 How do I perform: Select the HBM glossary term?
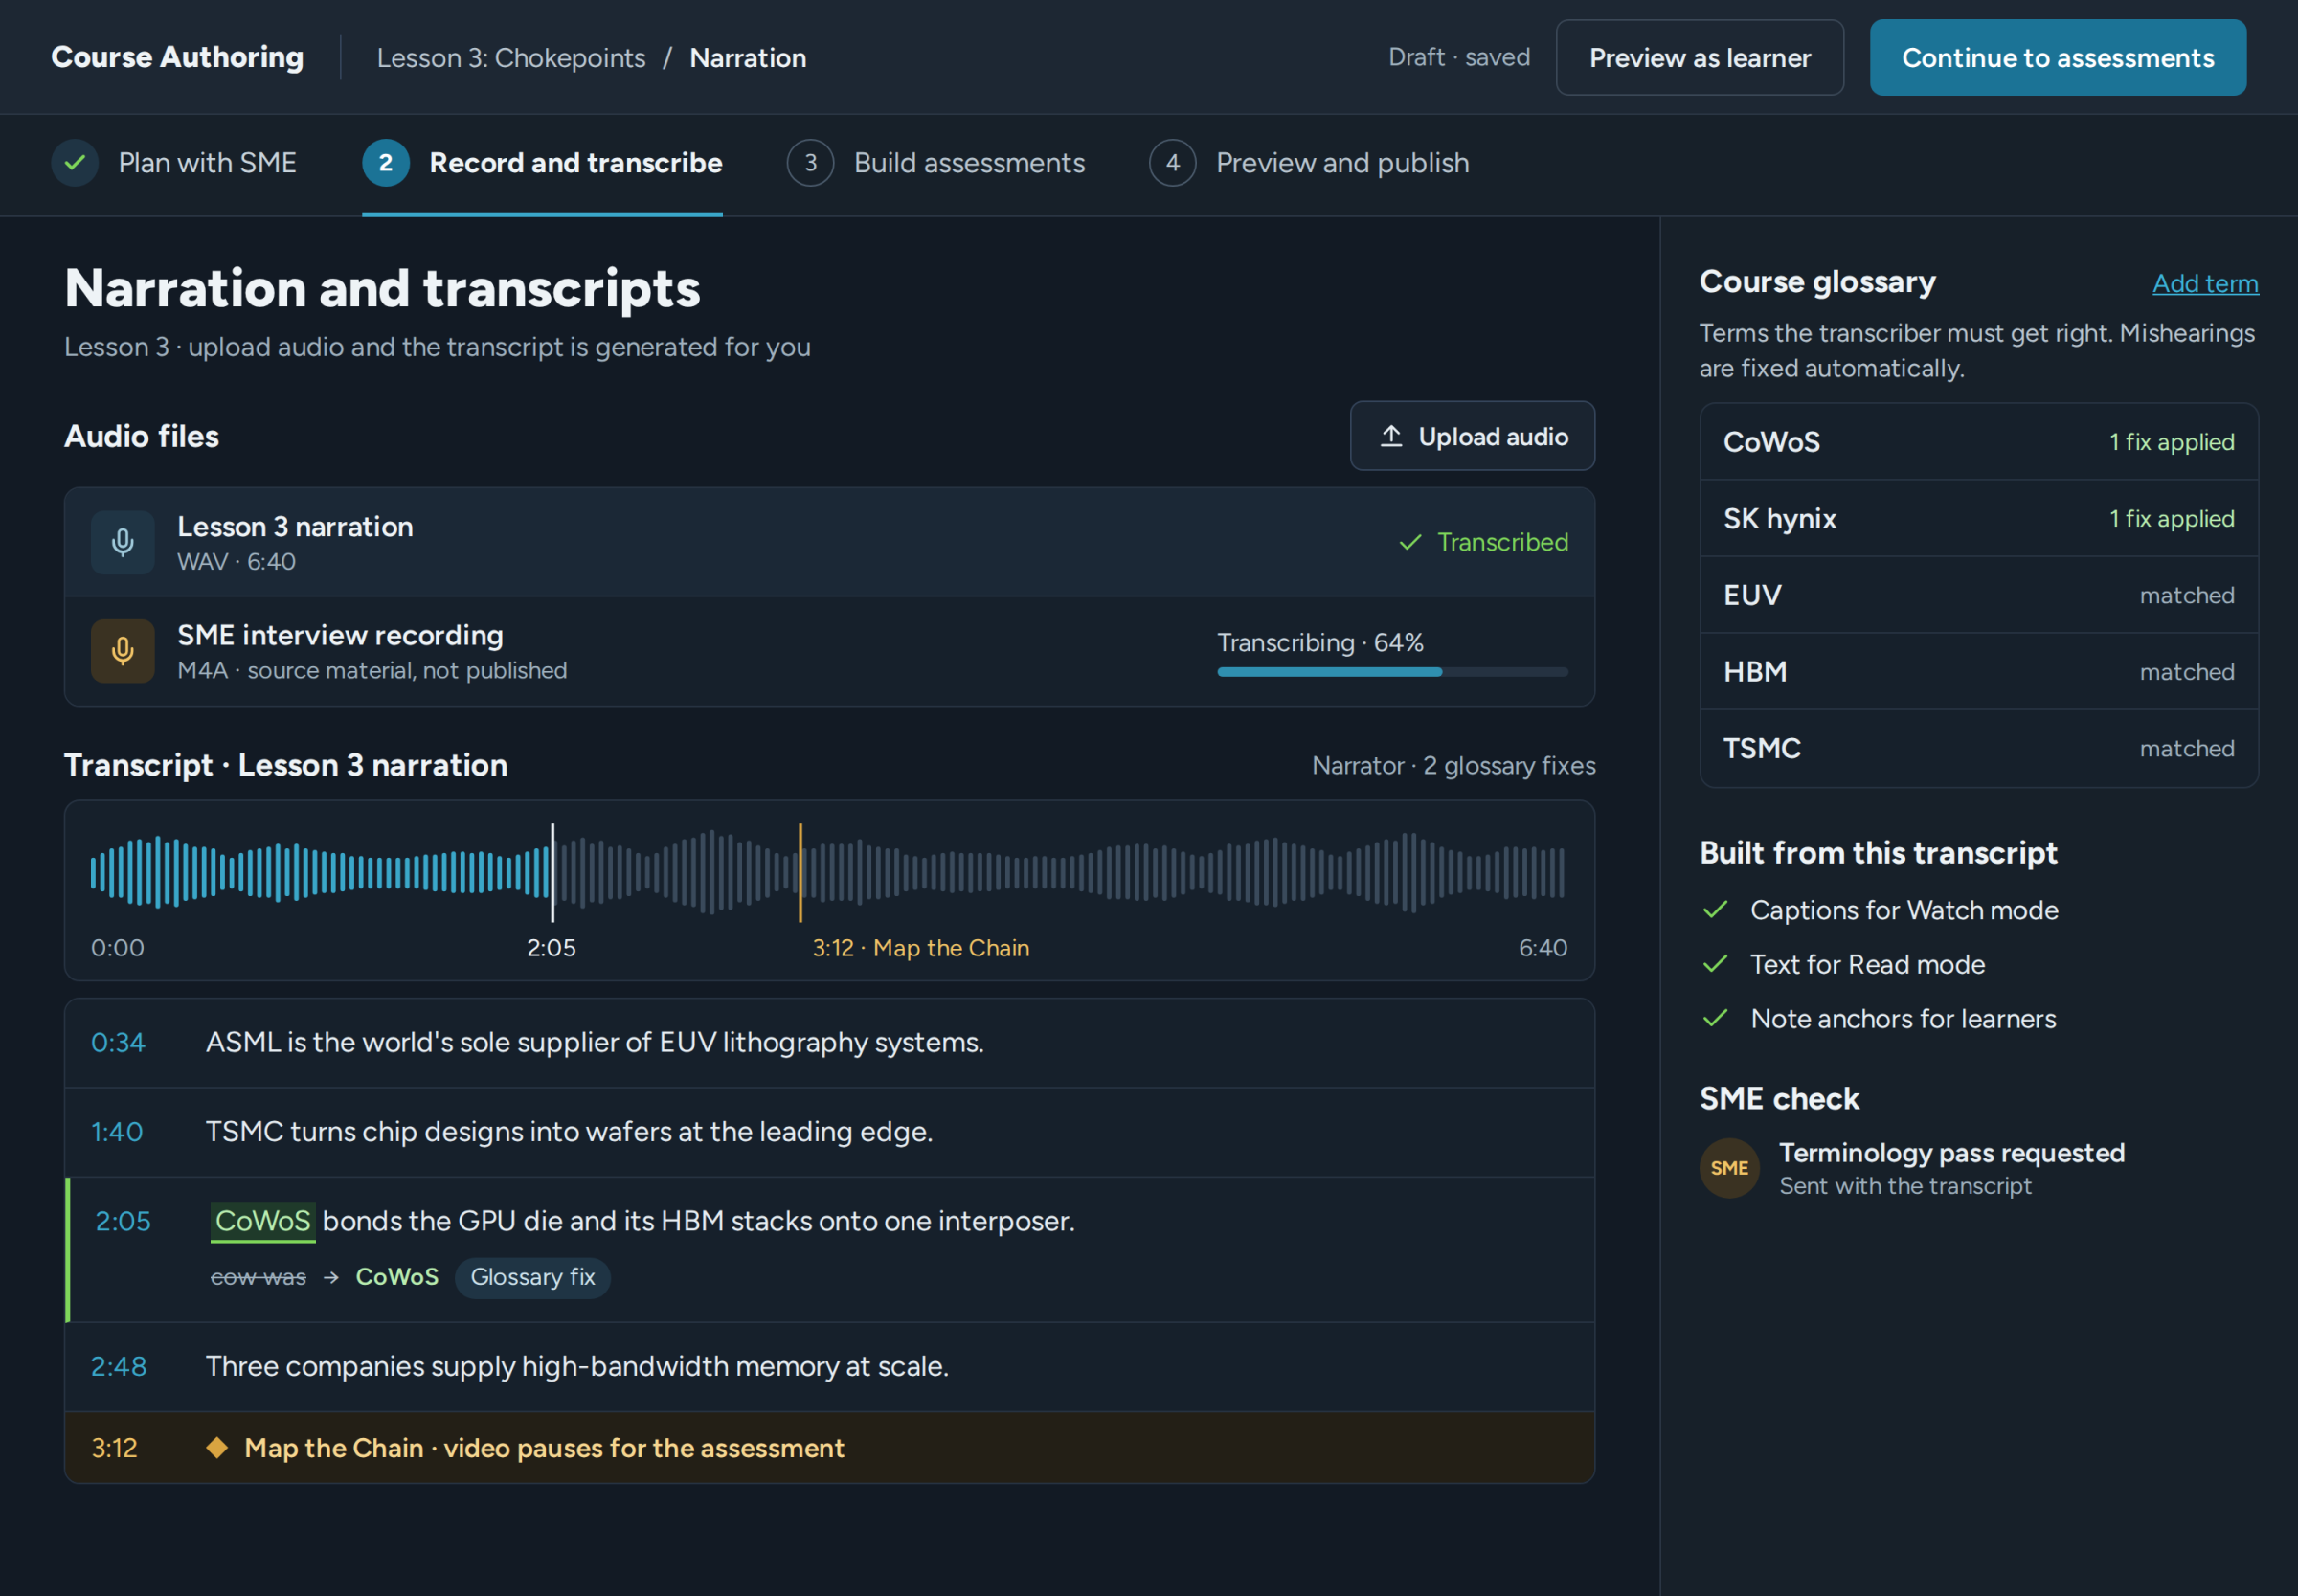click(1978, 672)
